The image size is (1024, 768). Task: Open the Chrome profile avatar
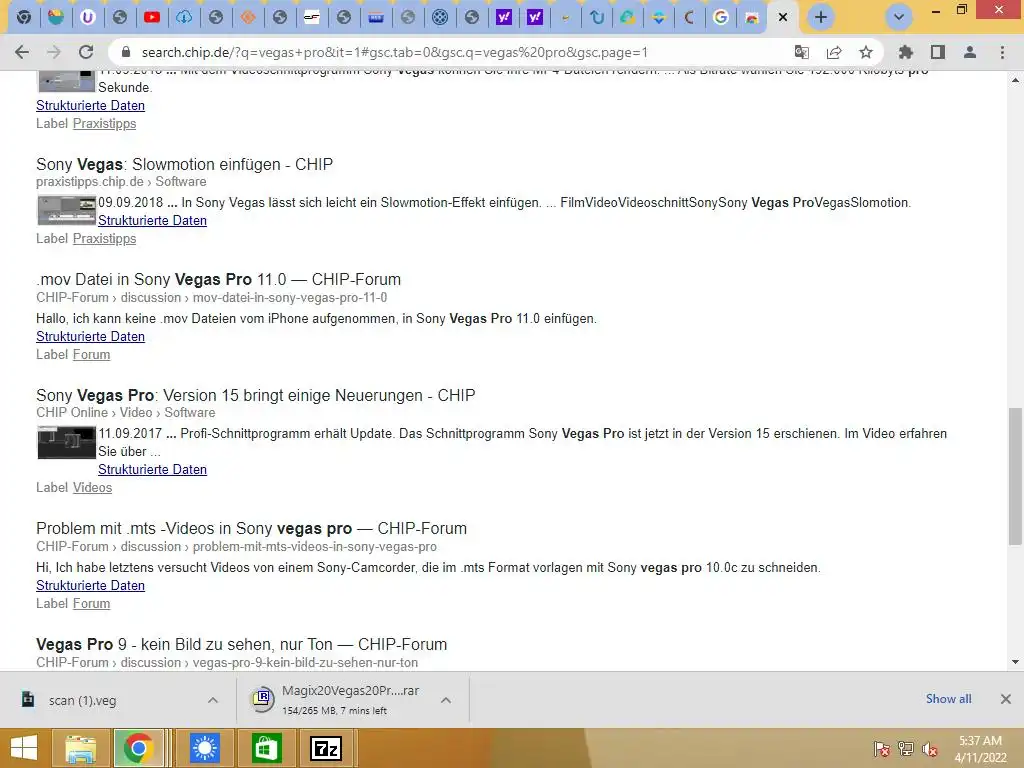click(970, 52)
